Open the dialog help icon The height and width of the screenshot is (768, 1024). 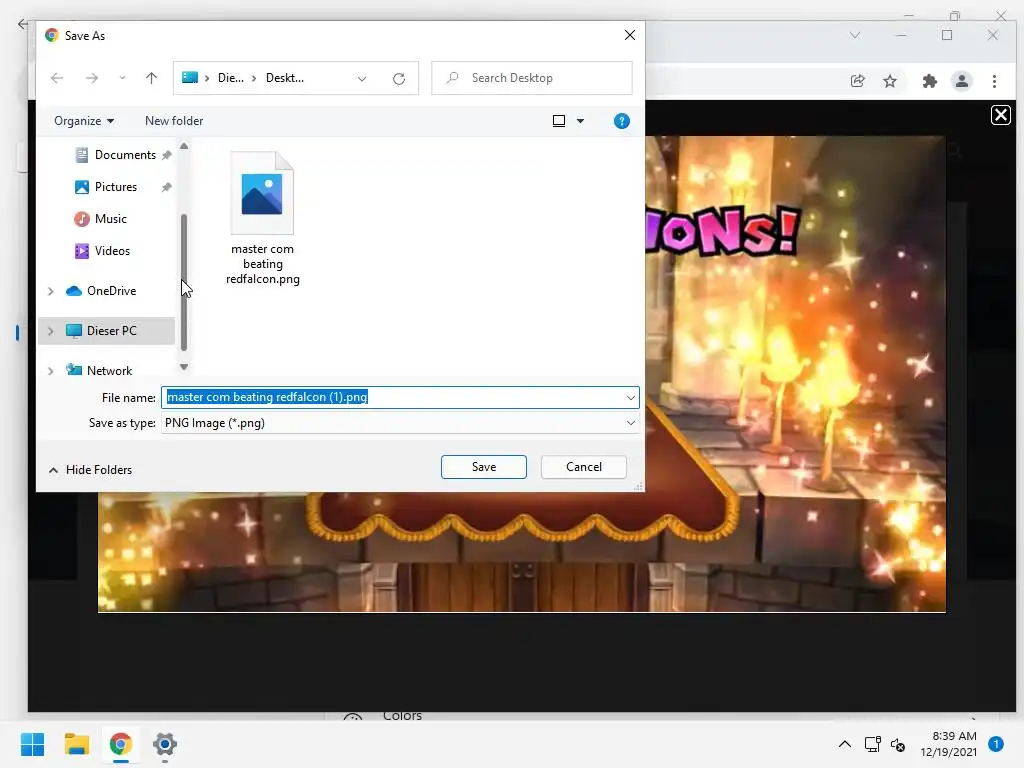[622, 121]
